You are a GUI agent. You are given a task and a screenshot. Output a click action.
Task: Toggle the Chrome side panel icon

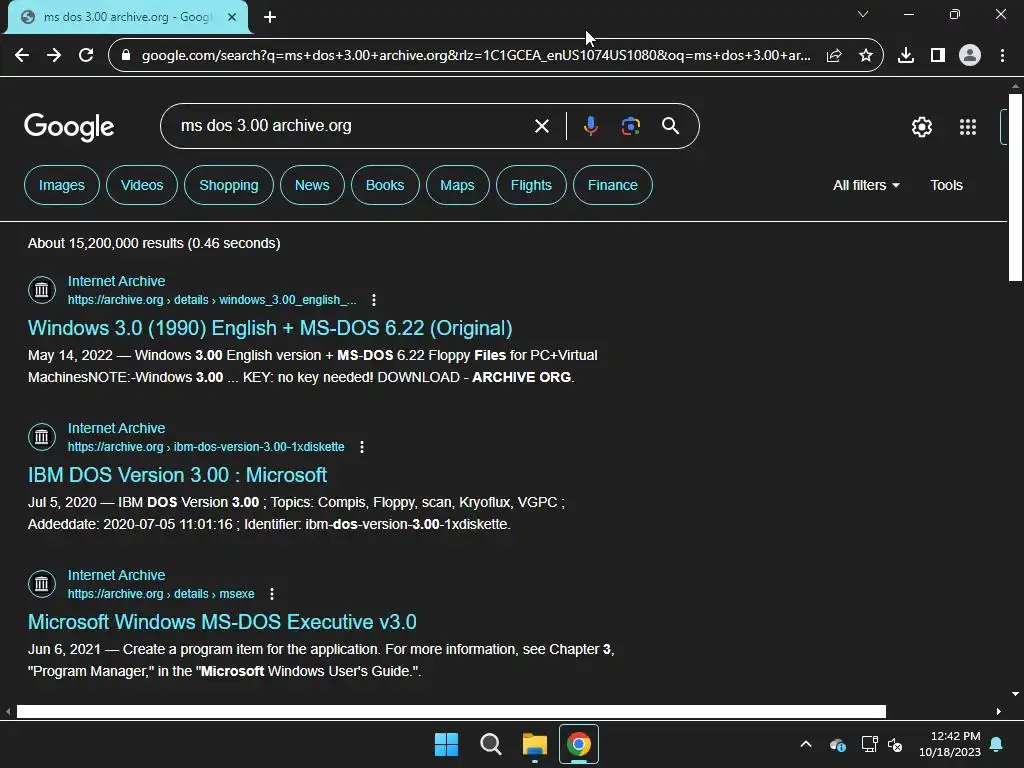point(938,56)
